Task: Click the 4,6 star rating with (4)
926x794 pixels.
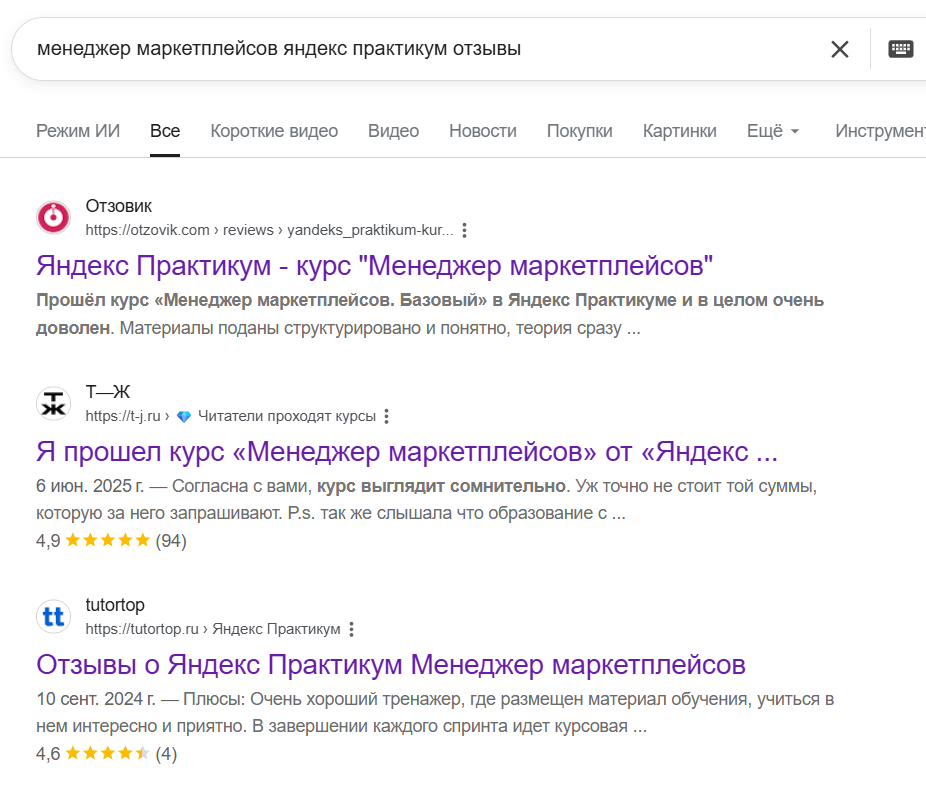Action: [106, 753]
